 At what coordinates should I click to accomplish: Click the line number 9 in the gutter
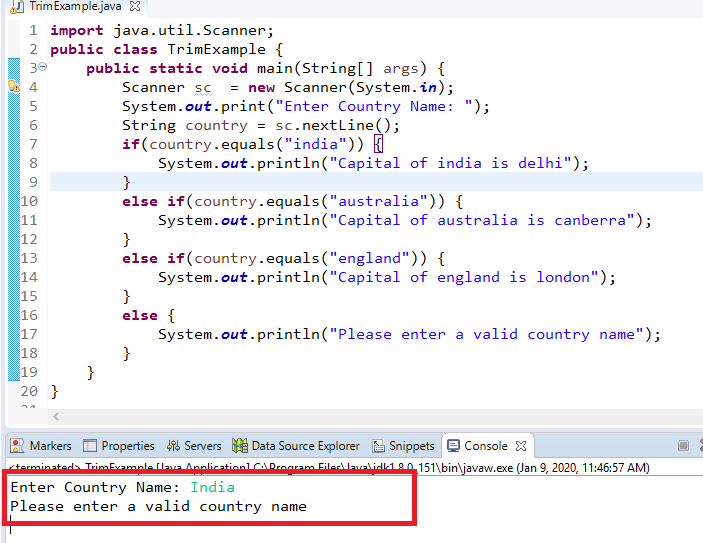point(33,182)
